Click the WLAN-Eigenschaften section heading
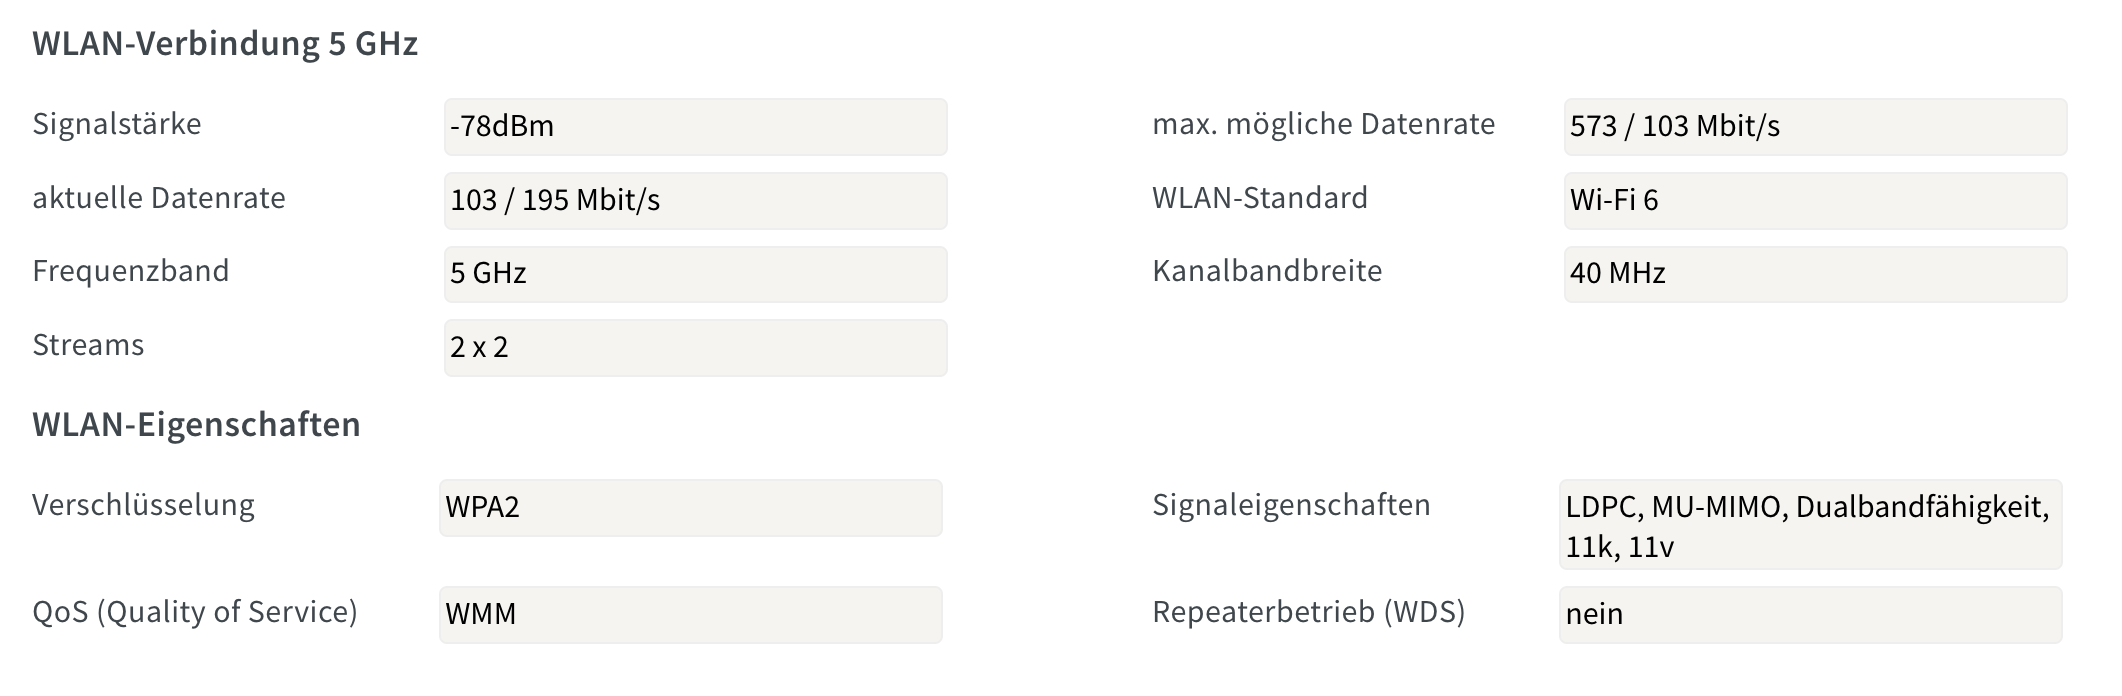Image resolution: width=2122 pixels, height=696 pixels. (x=196, y=425)
